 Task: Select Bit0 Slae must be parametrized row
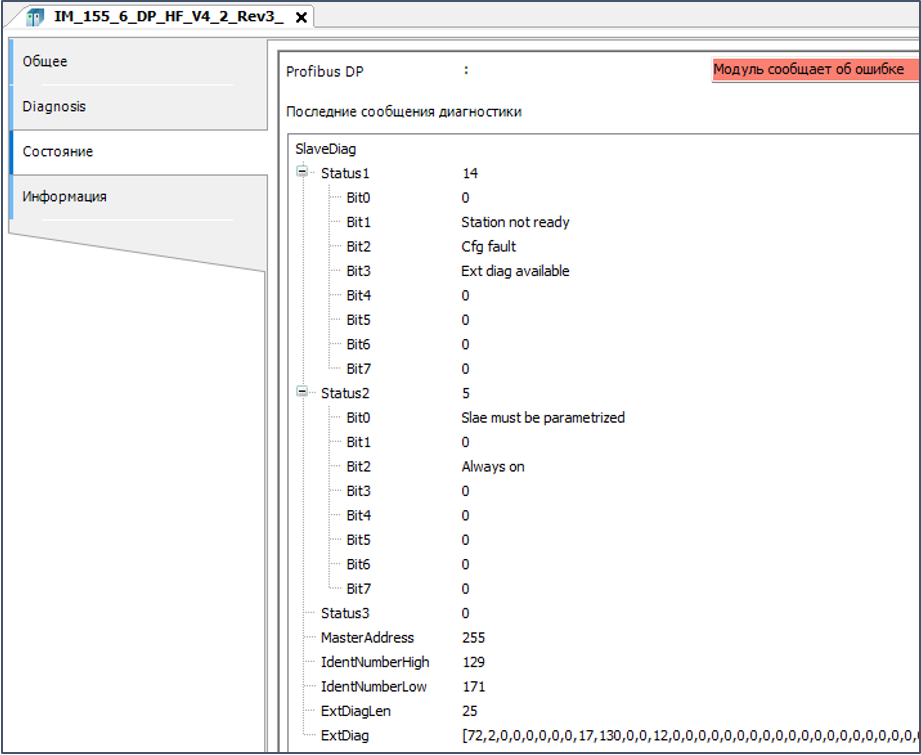(542, 418)
